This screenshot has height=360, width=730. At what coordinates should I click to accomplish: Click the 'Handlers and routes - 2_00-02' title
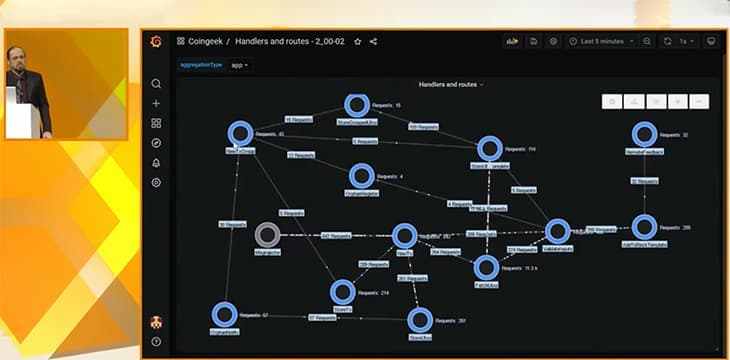290,41
